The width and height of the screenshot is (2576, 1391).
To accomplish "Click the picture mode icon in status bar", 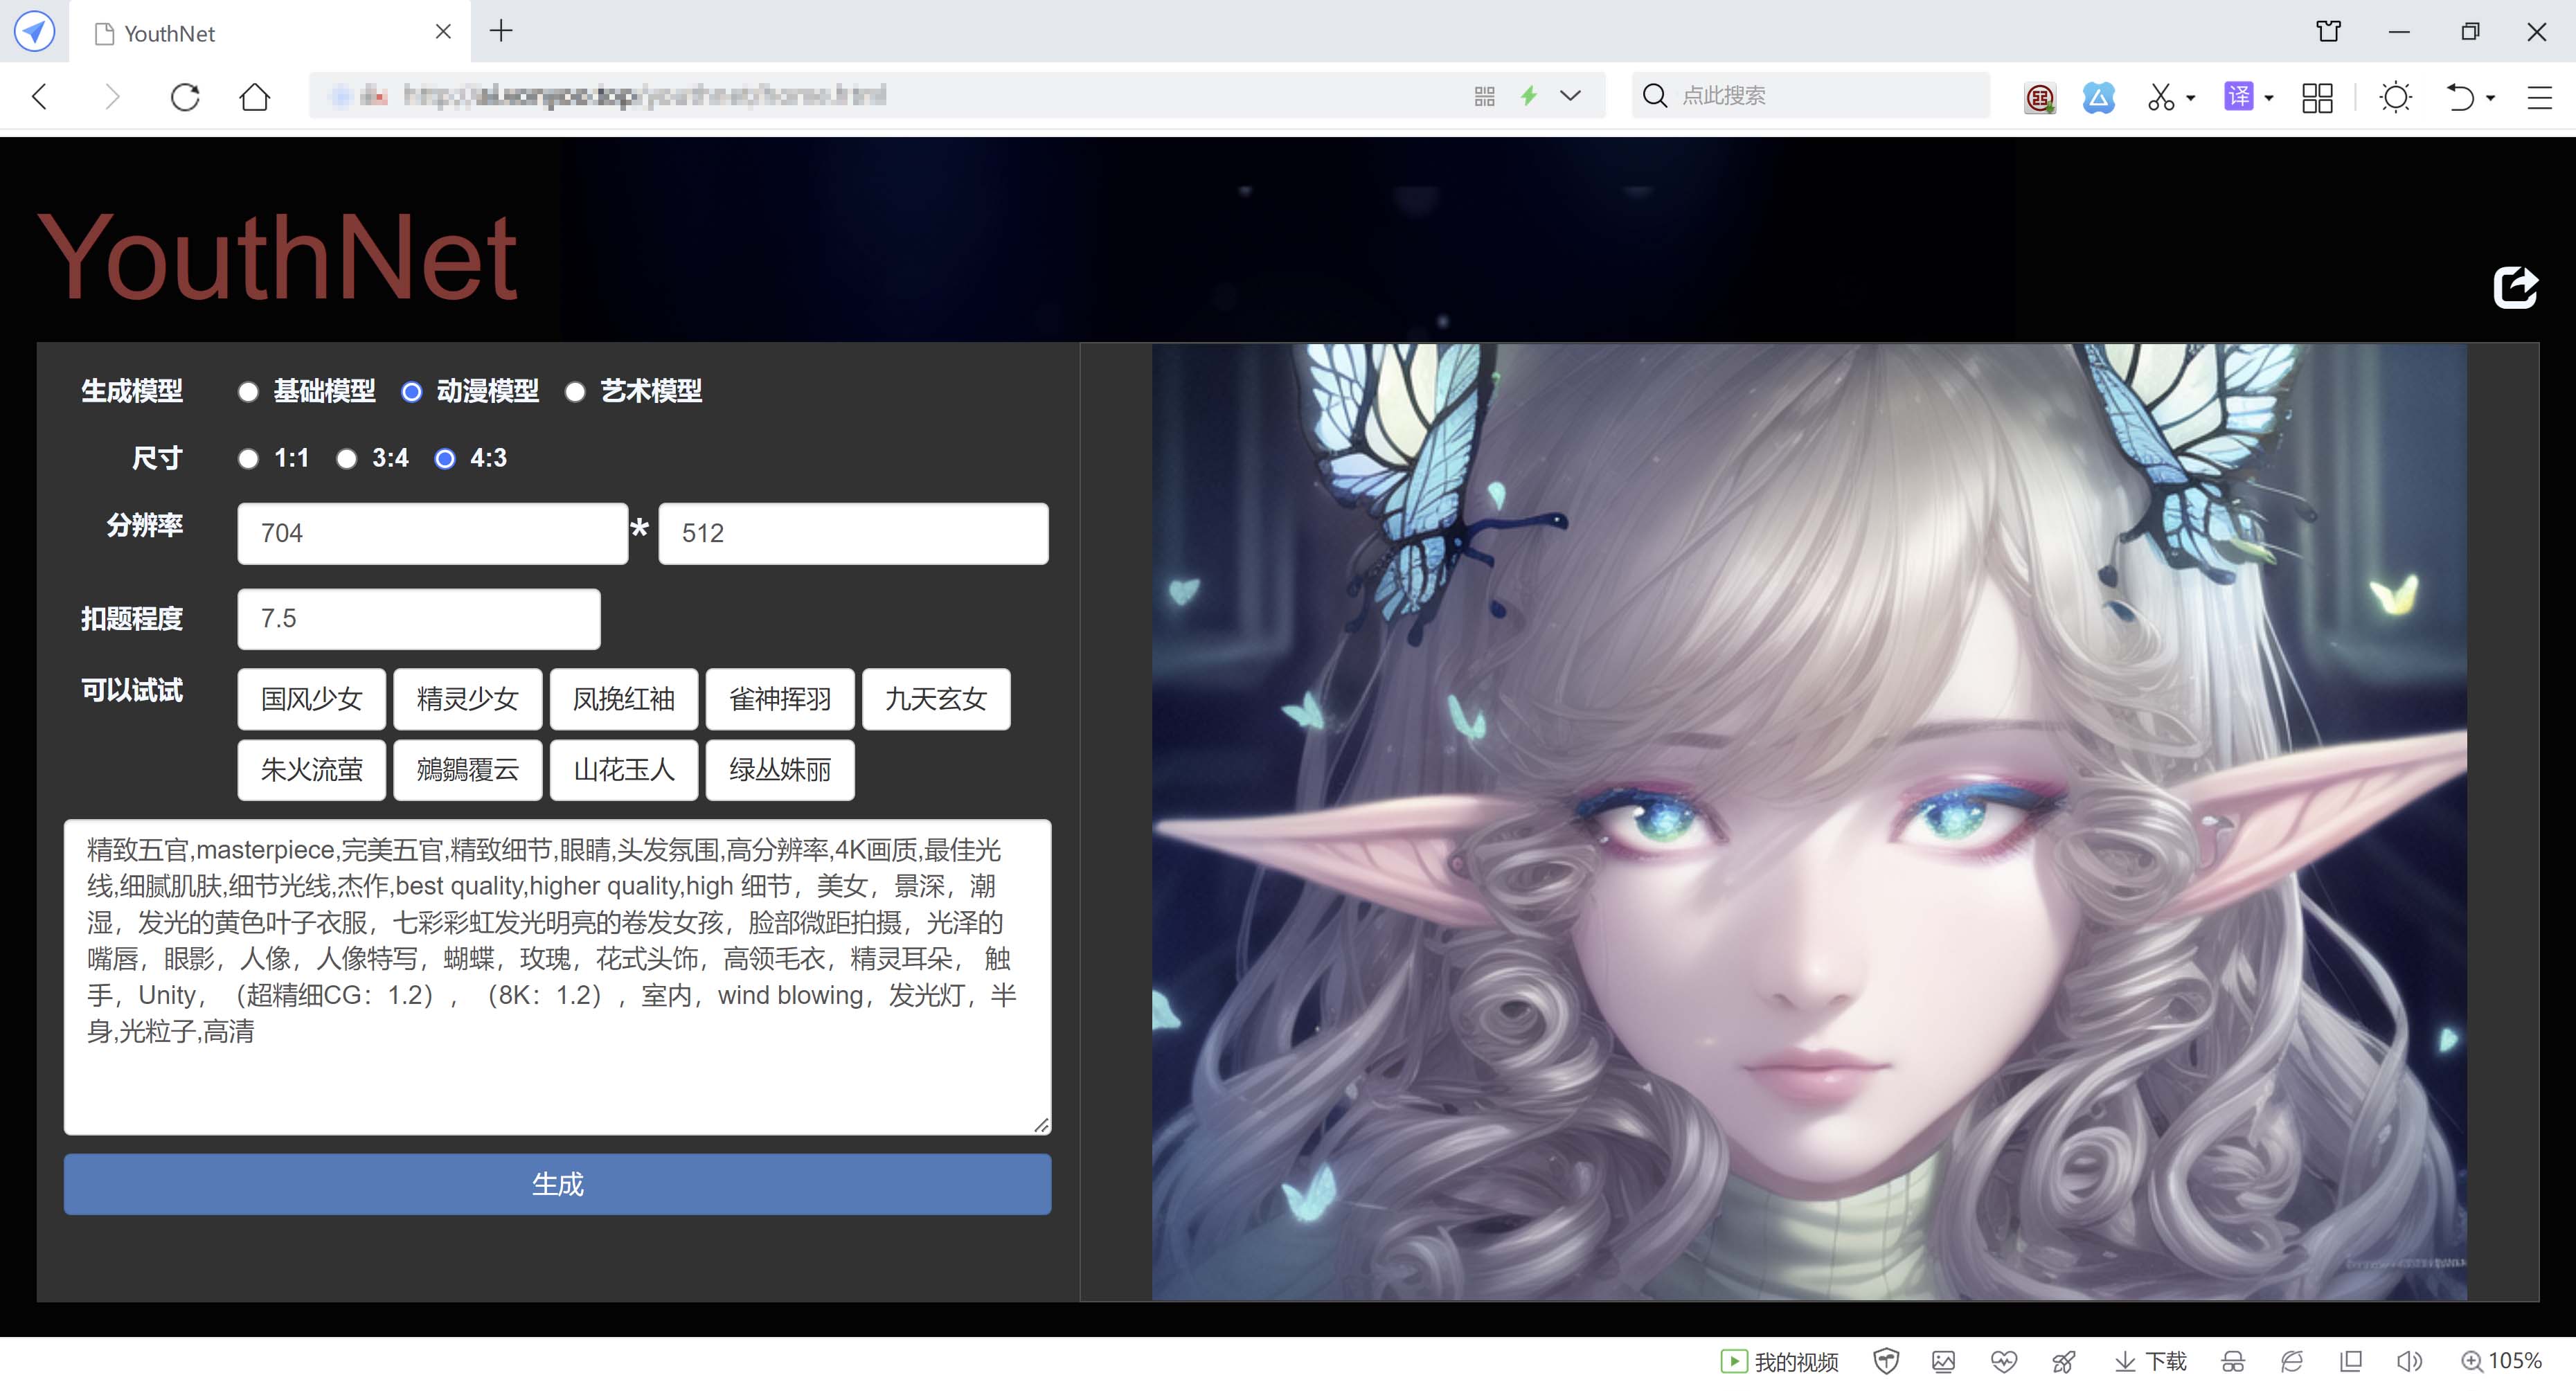I will [1943, 1362].
